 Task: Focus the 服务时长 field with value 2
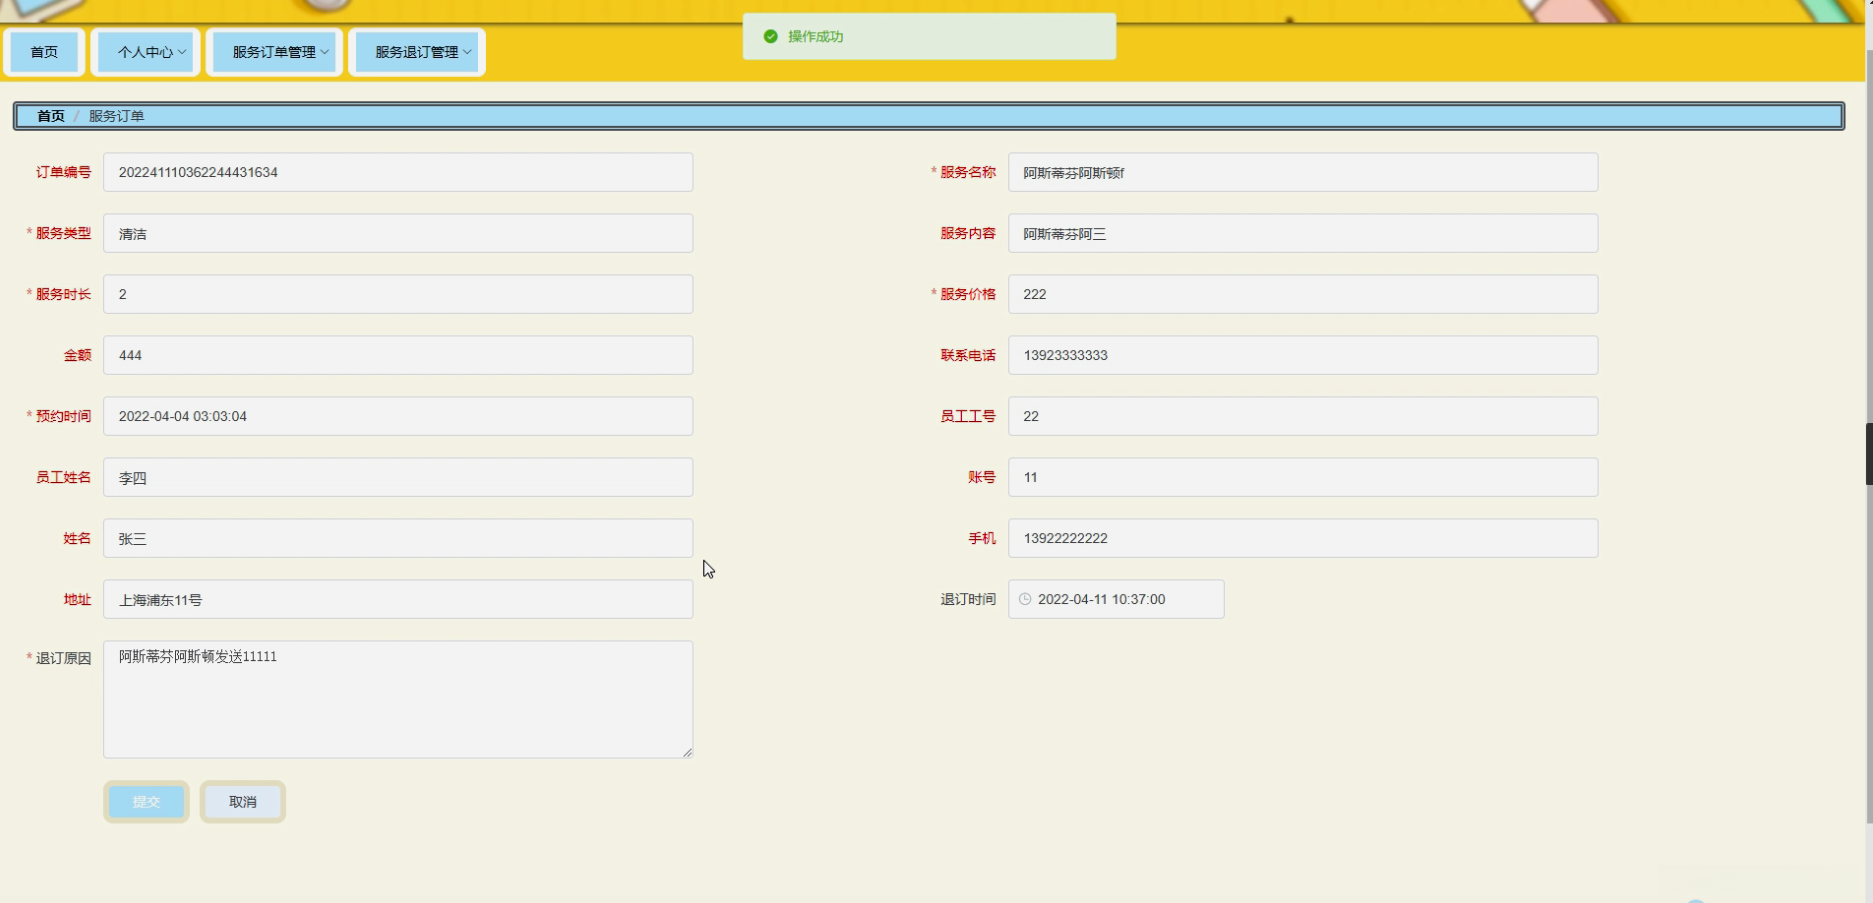click(x=398, y=294)
